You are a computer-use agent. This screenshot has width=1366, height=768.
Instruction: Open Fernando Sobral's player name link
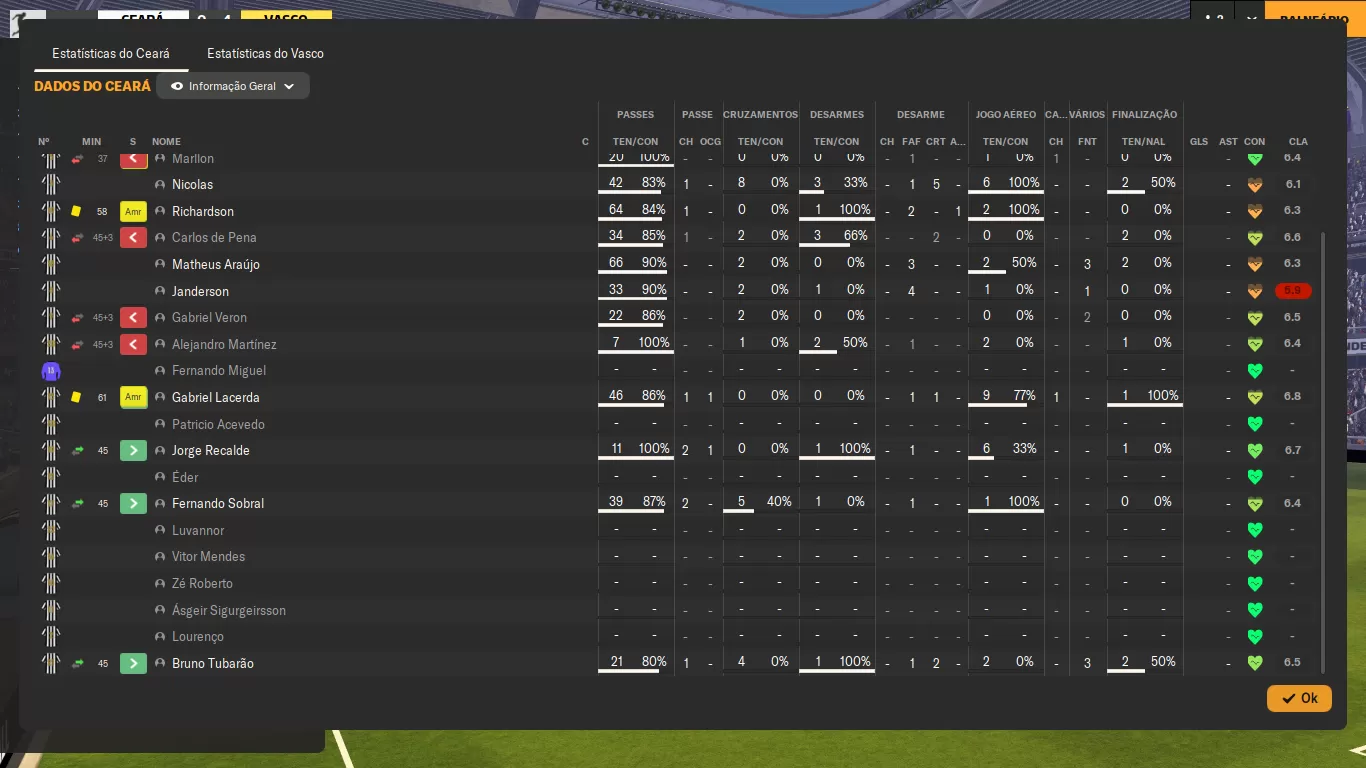pos(218,503)
